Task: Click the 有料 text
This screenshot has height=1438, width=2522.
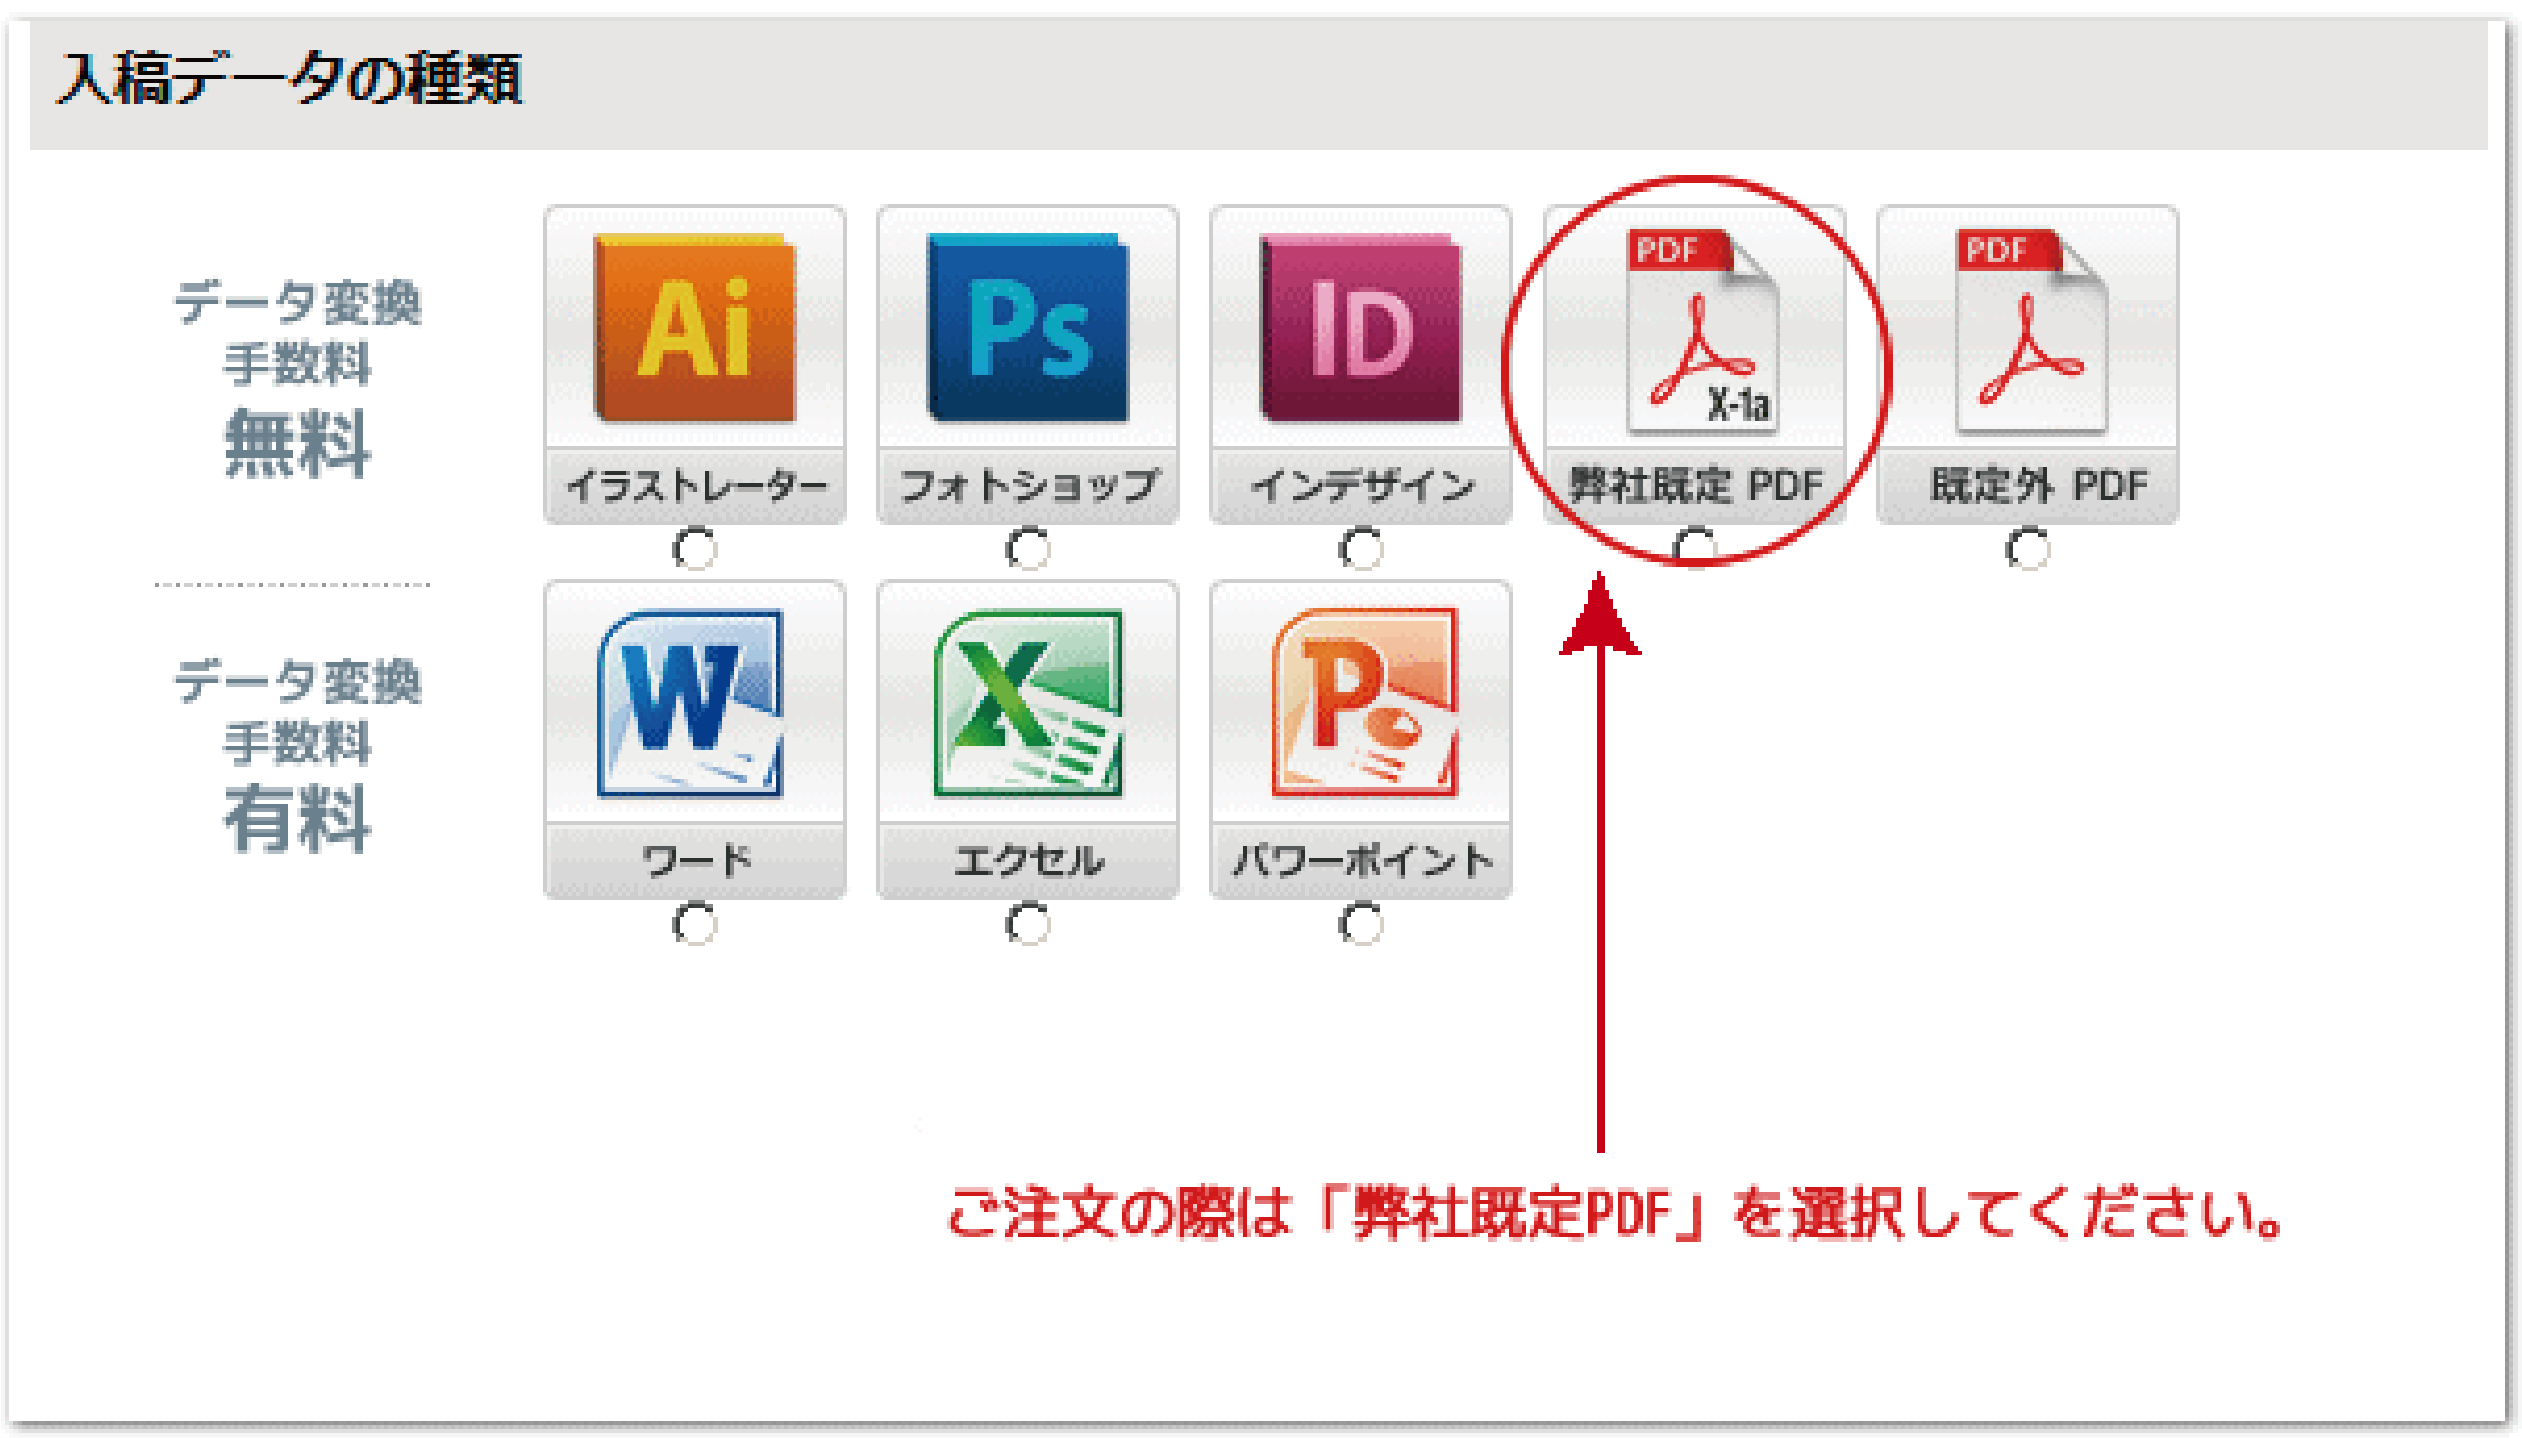Action: (297, 819)
